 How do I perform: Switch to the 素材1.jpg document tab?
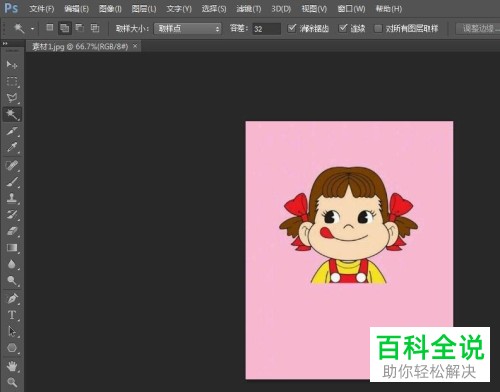[80, 46]
